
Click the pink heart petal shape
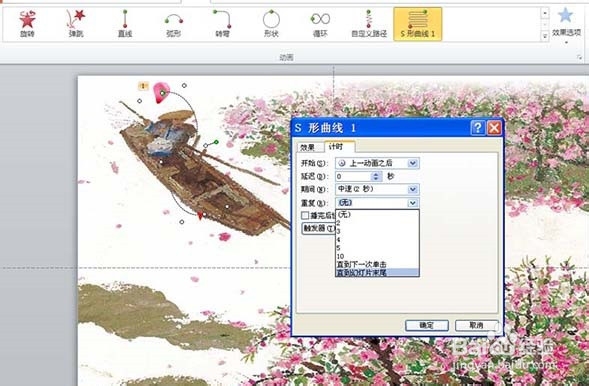coord(161,92)
